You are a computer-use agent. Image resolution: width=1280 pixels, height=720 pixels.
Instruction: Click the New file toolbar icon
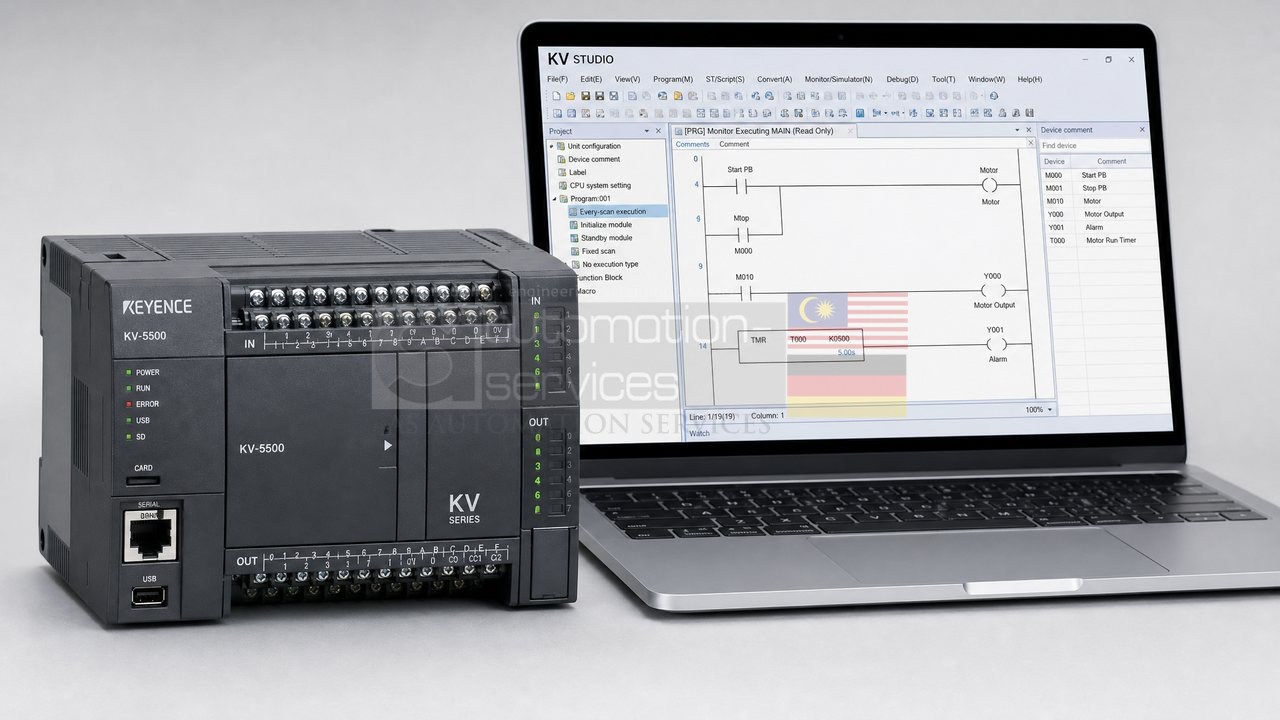[556, 96]
